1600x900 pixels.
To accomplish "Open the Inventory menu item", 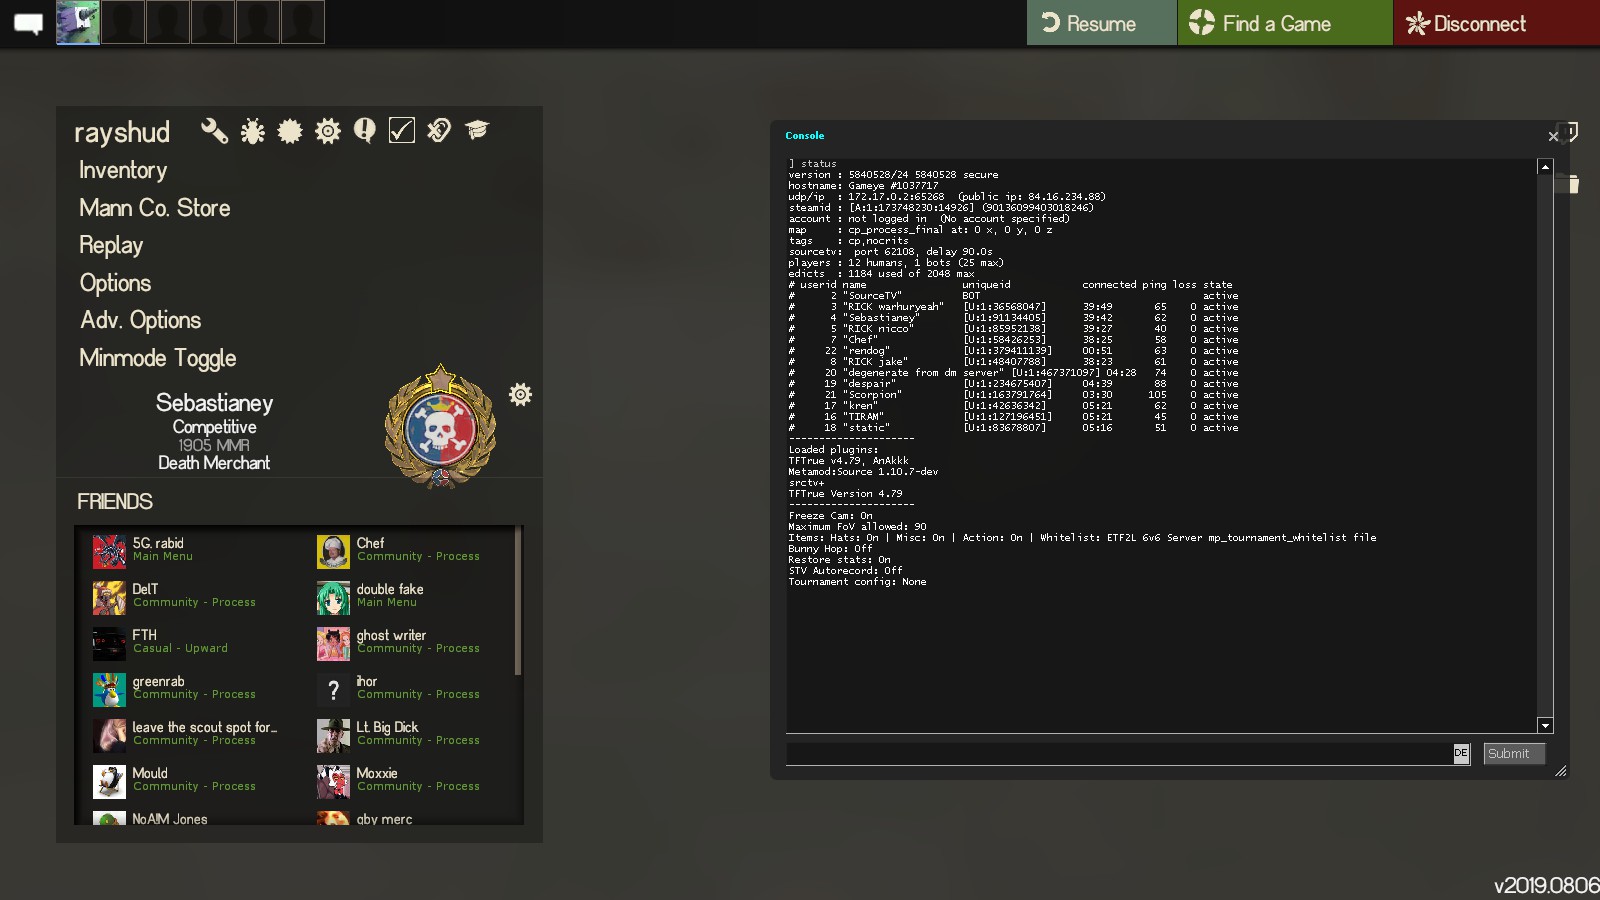I will (123, 170).
